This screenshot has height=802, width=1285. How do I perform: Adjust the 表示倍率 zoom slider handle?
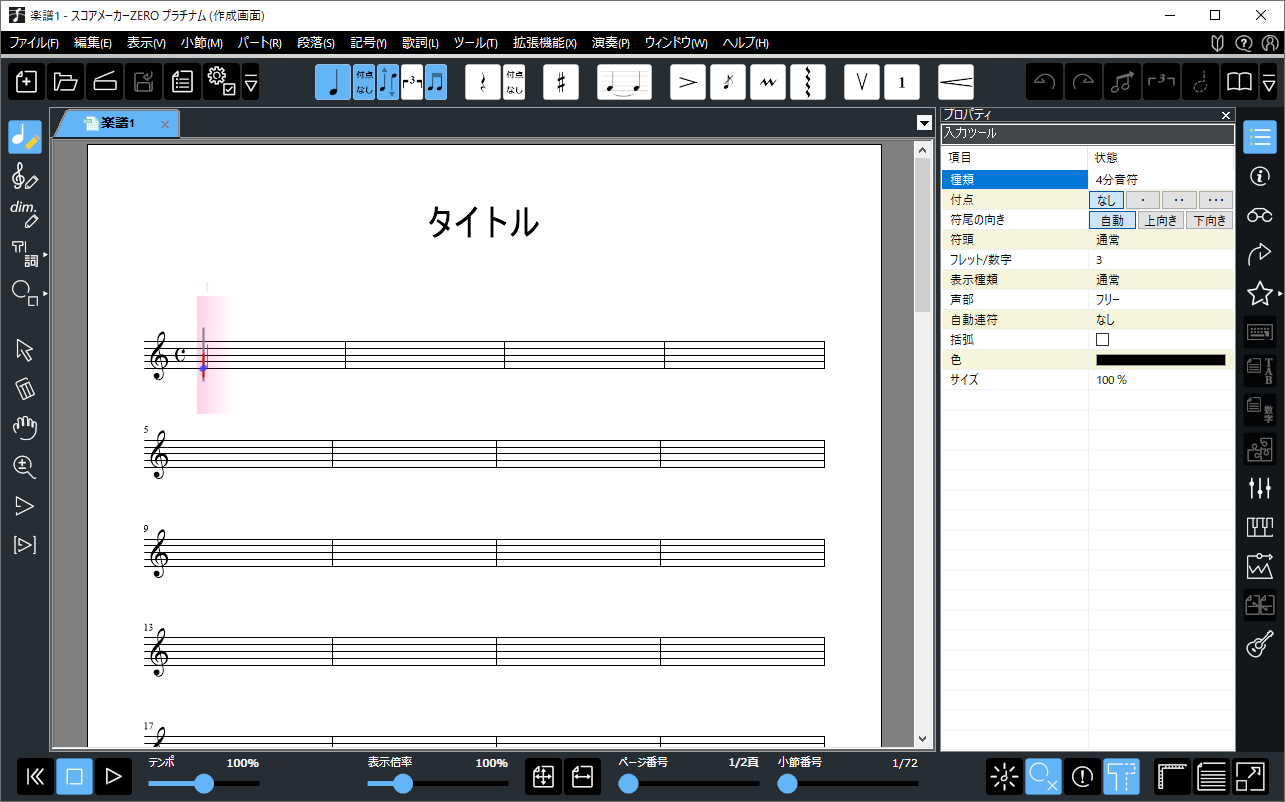(403, 783)
